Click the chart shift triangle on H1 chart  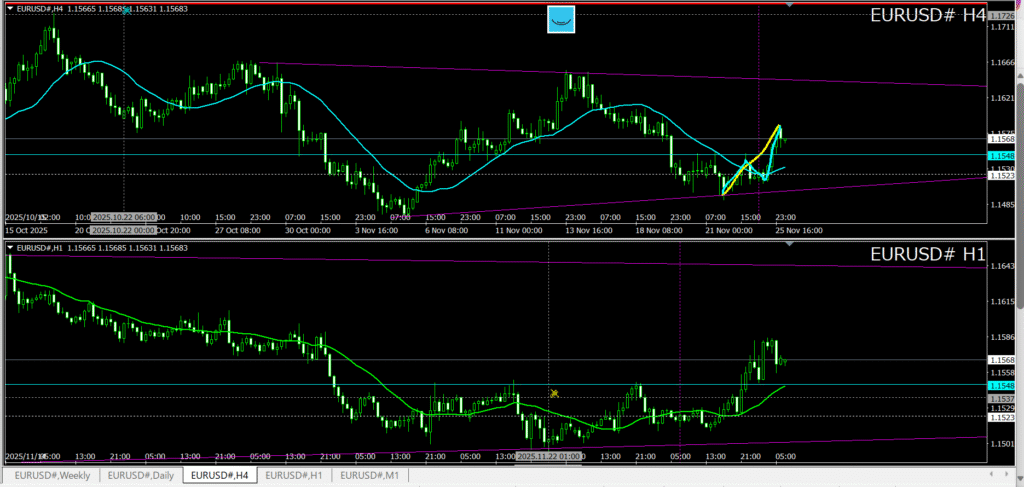tap(791, 245)
